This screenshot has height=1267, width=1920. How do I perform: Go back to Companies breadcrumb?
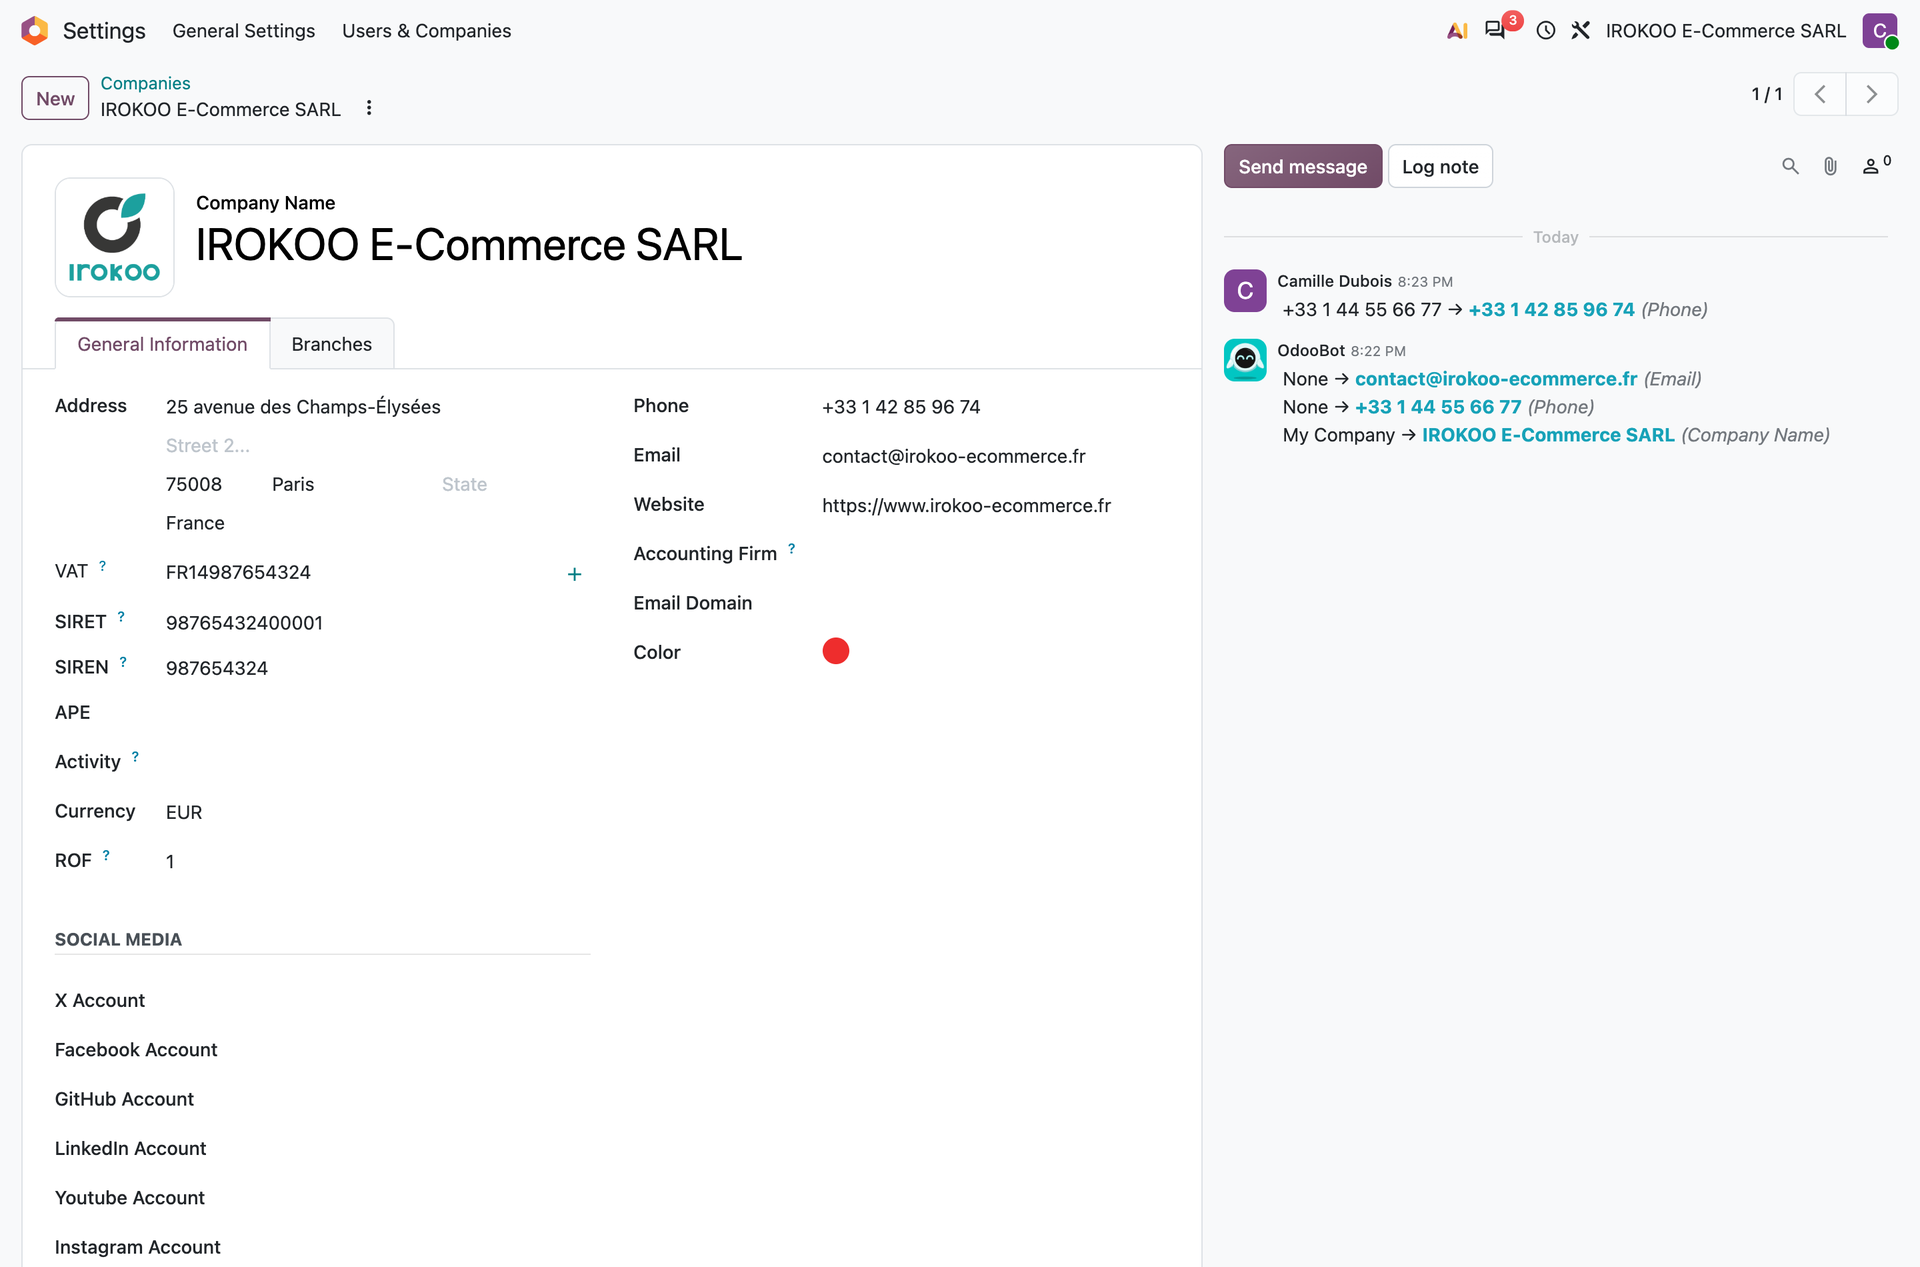[x=145, y=83]
